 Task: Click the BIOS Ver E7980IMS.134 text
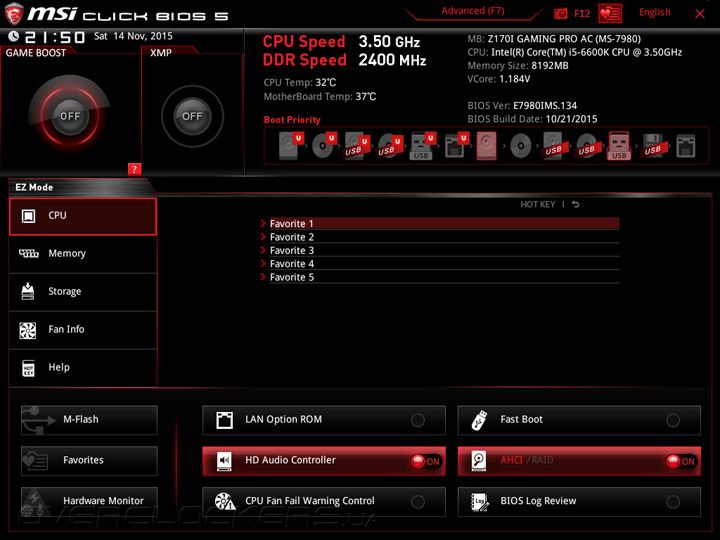522,106
